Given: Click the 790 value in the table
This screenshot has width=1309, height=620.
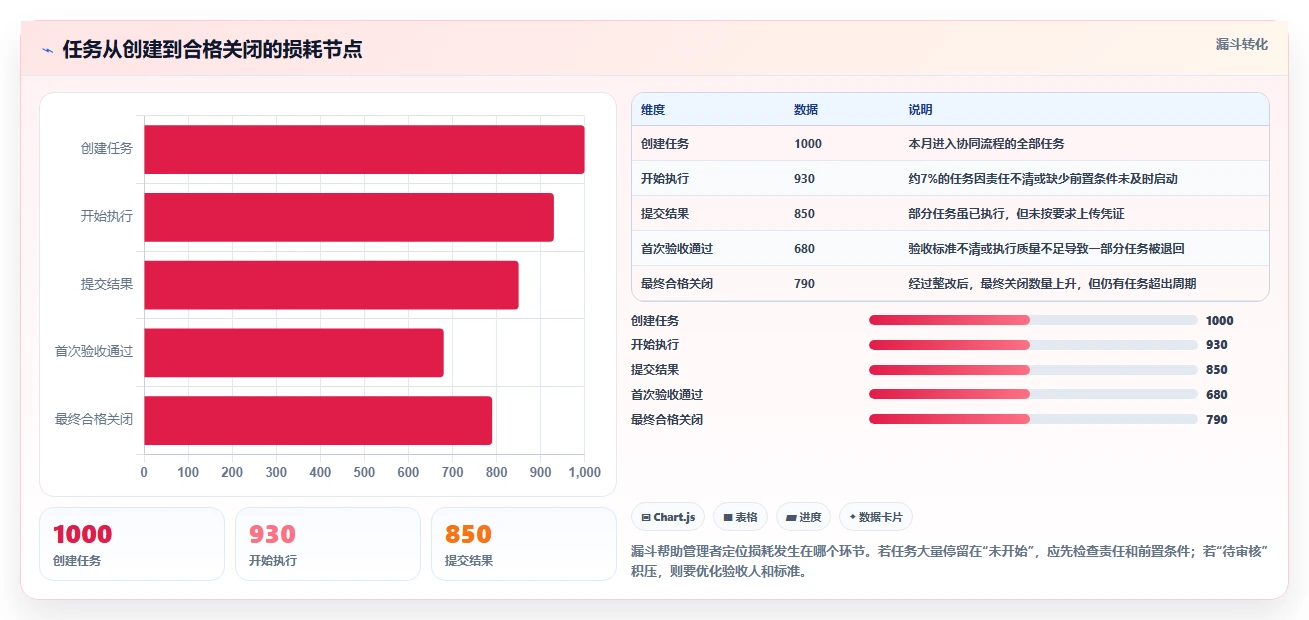Looking at the screenshot, I should pyautogui.click(x=804, y=284).
